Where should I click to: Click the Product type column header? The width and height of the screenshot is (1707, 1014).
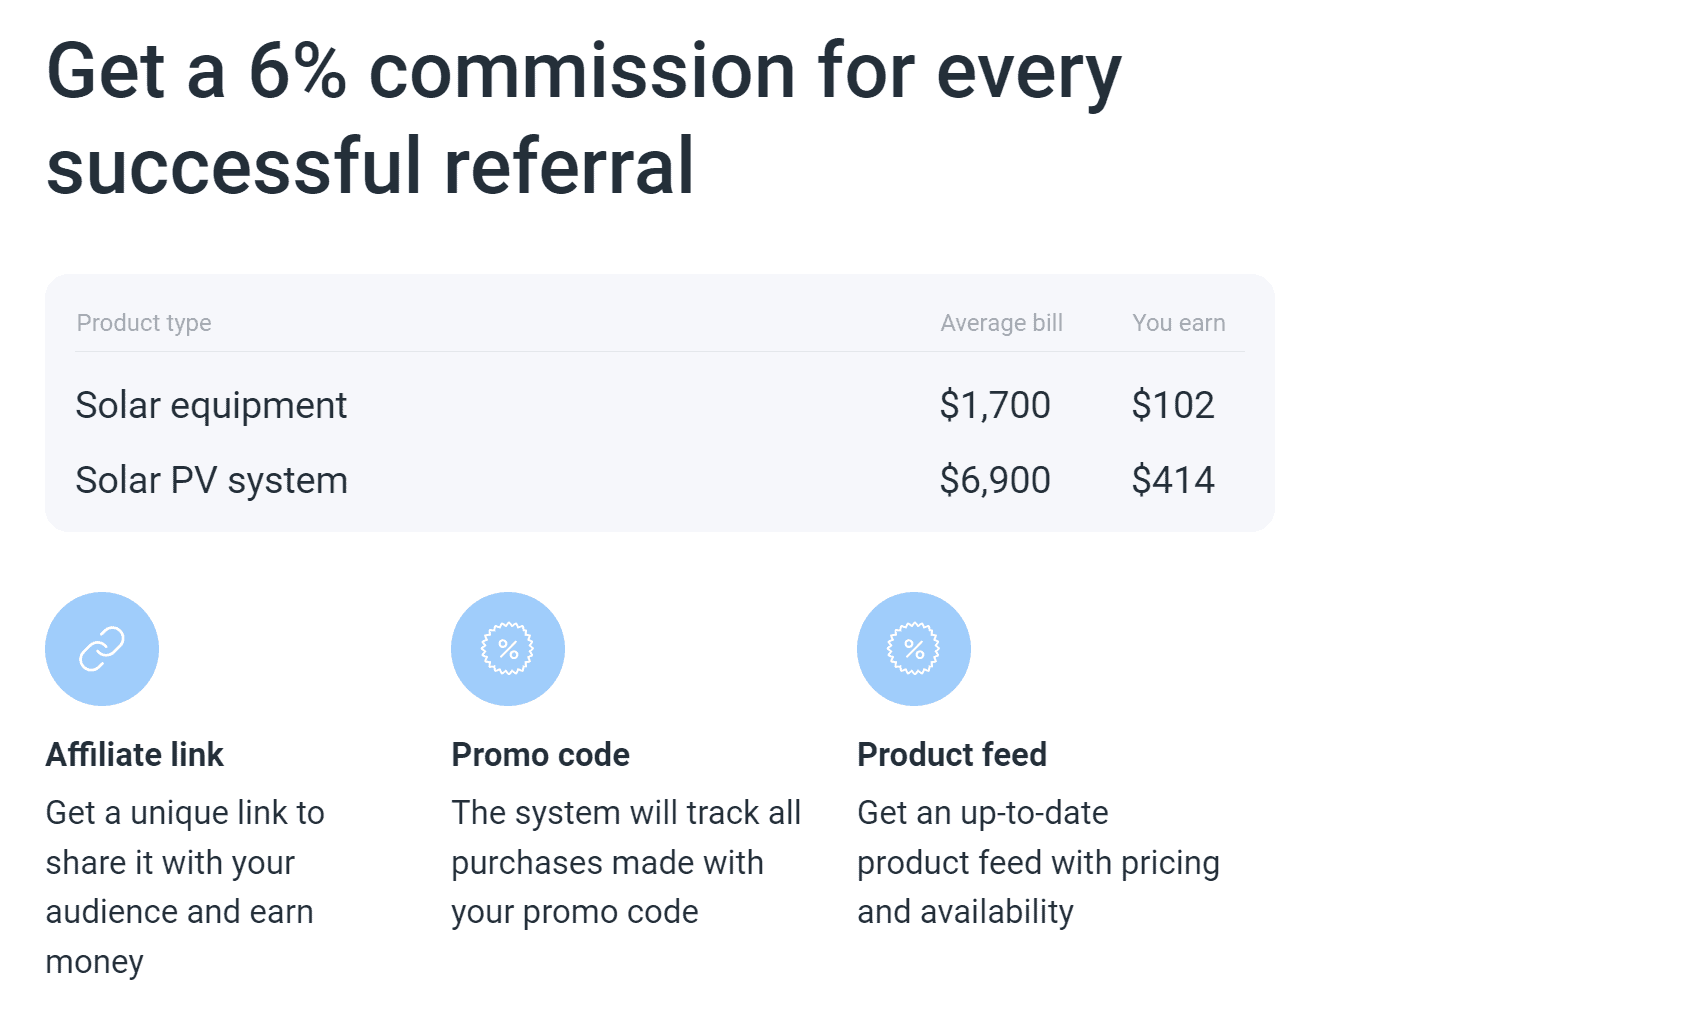tap(144, 323)
